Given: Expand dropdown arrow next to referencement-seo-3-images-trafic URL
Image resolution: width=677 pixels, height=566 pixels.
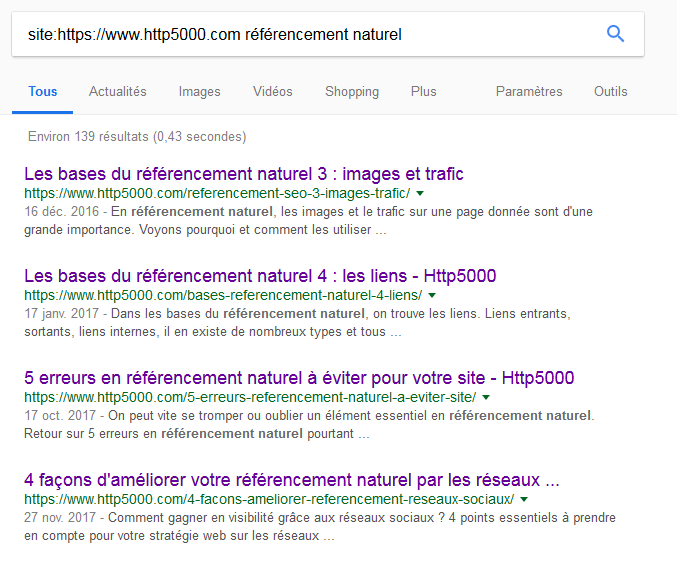Looking at the screenshot, I should coord(420,194).
